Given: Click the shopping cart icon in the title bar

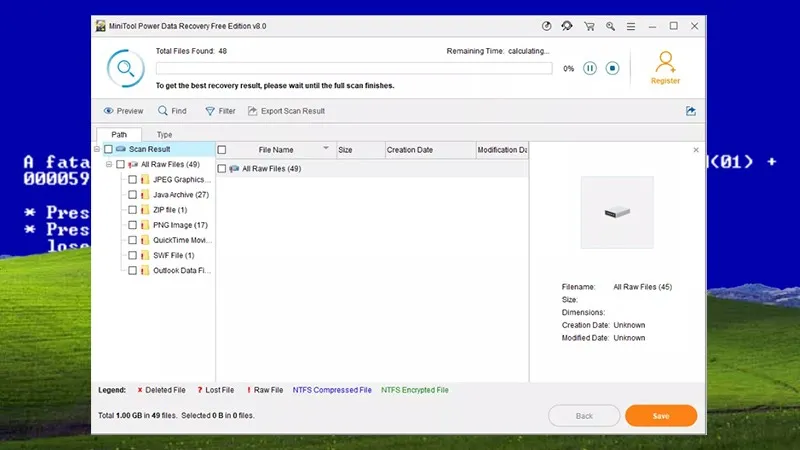Looking at the screenshot, I should (589, 27).
